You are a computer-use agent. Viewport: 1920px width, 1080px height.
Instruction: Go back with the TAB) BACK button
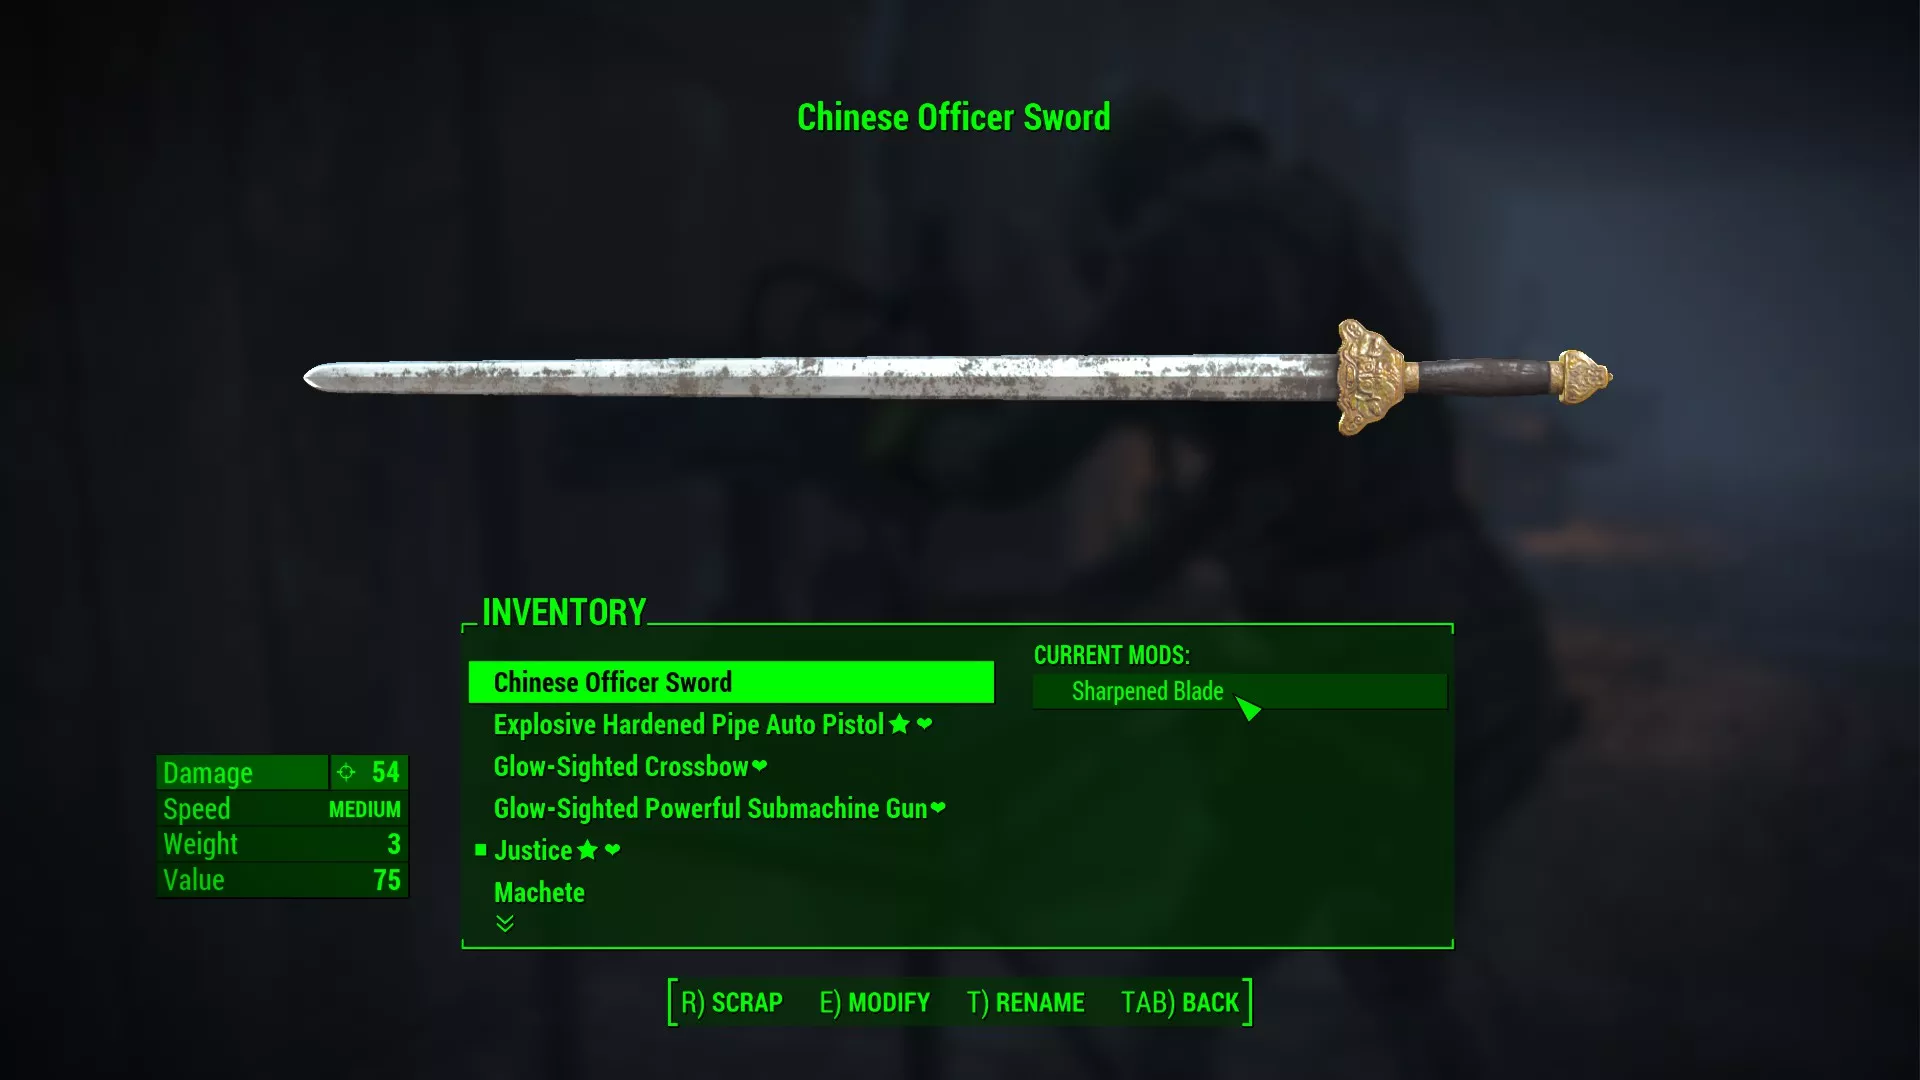point(1180,1002)
